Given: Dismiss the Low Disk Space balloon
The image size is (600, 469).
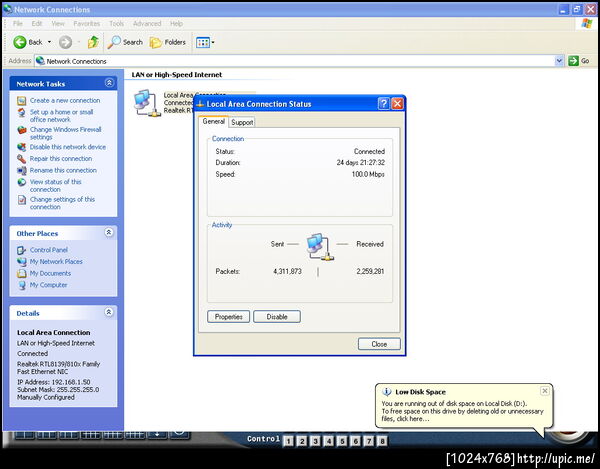Looking at the screenshot, I should click(x=545, y=391).
